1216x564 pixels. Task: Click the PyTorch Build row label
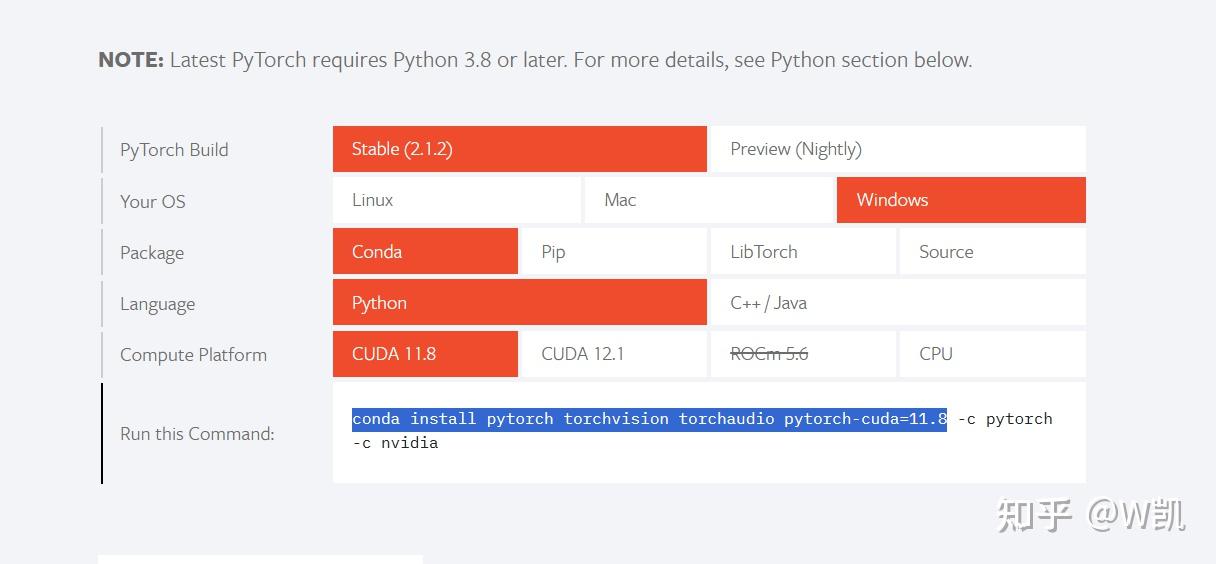pos(174,150)
